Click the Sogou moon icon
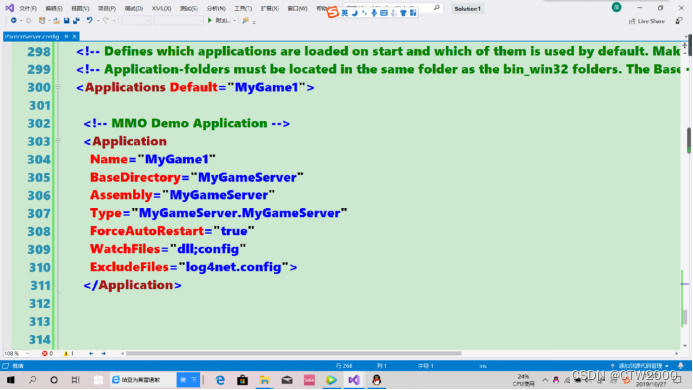This screenshot has width=693, height=390. [354, 13]
